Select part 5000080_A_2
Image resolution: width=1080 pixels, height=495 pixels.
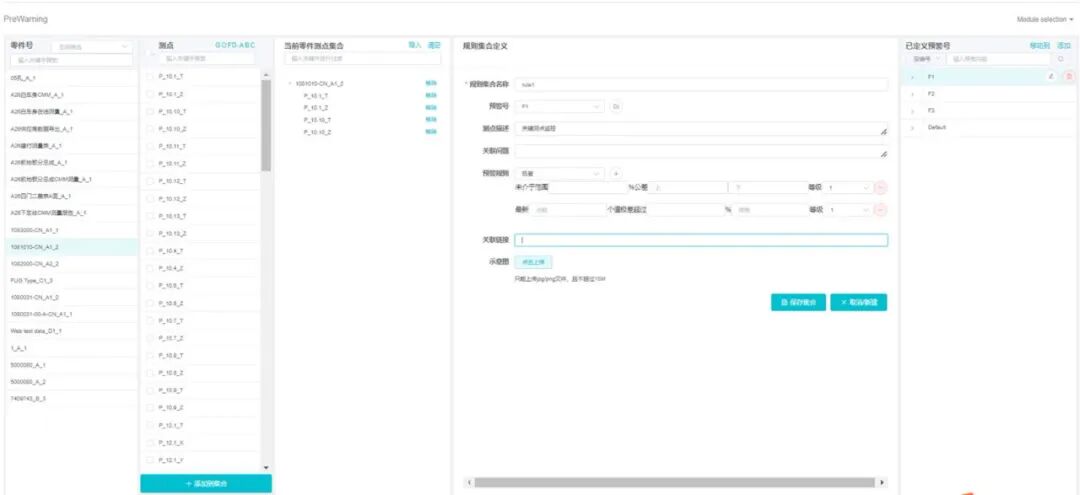pyautogui.click(x=71, y=381)
